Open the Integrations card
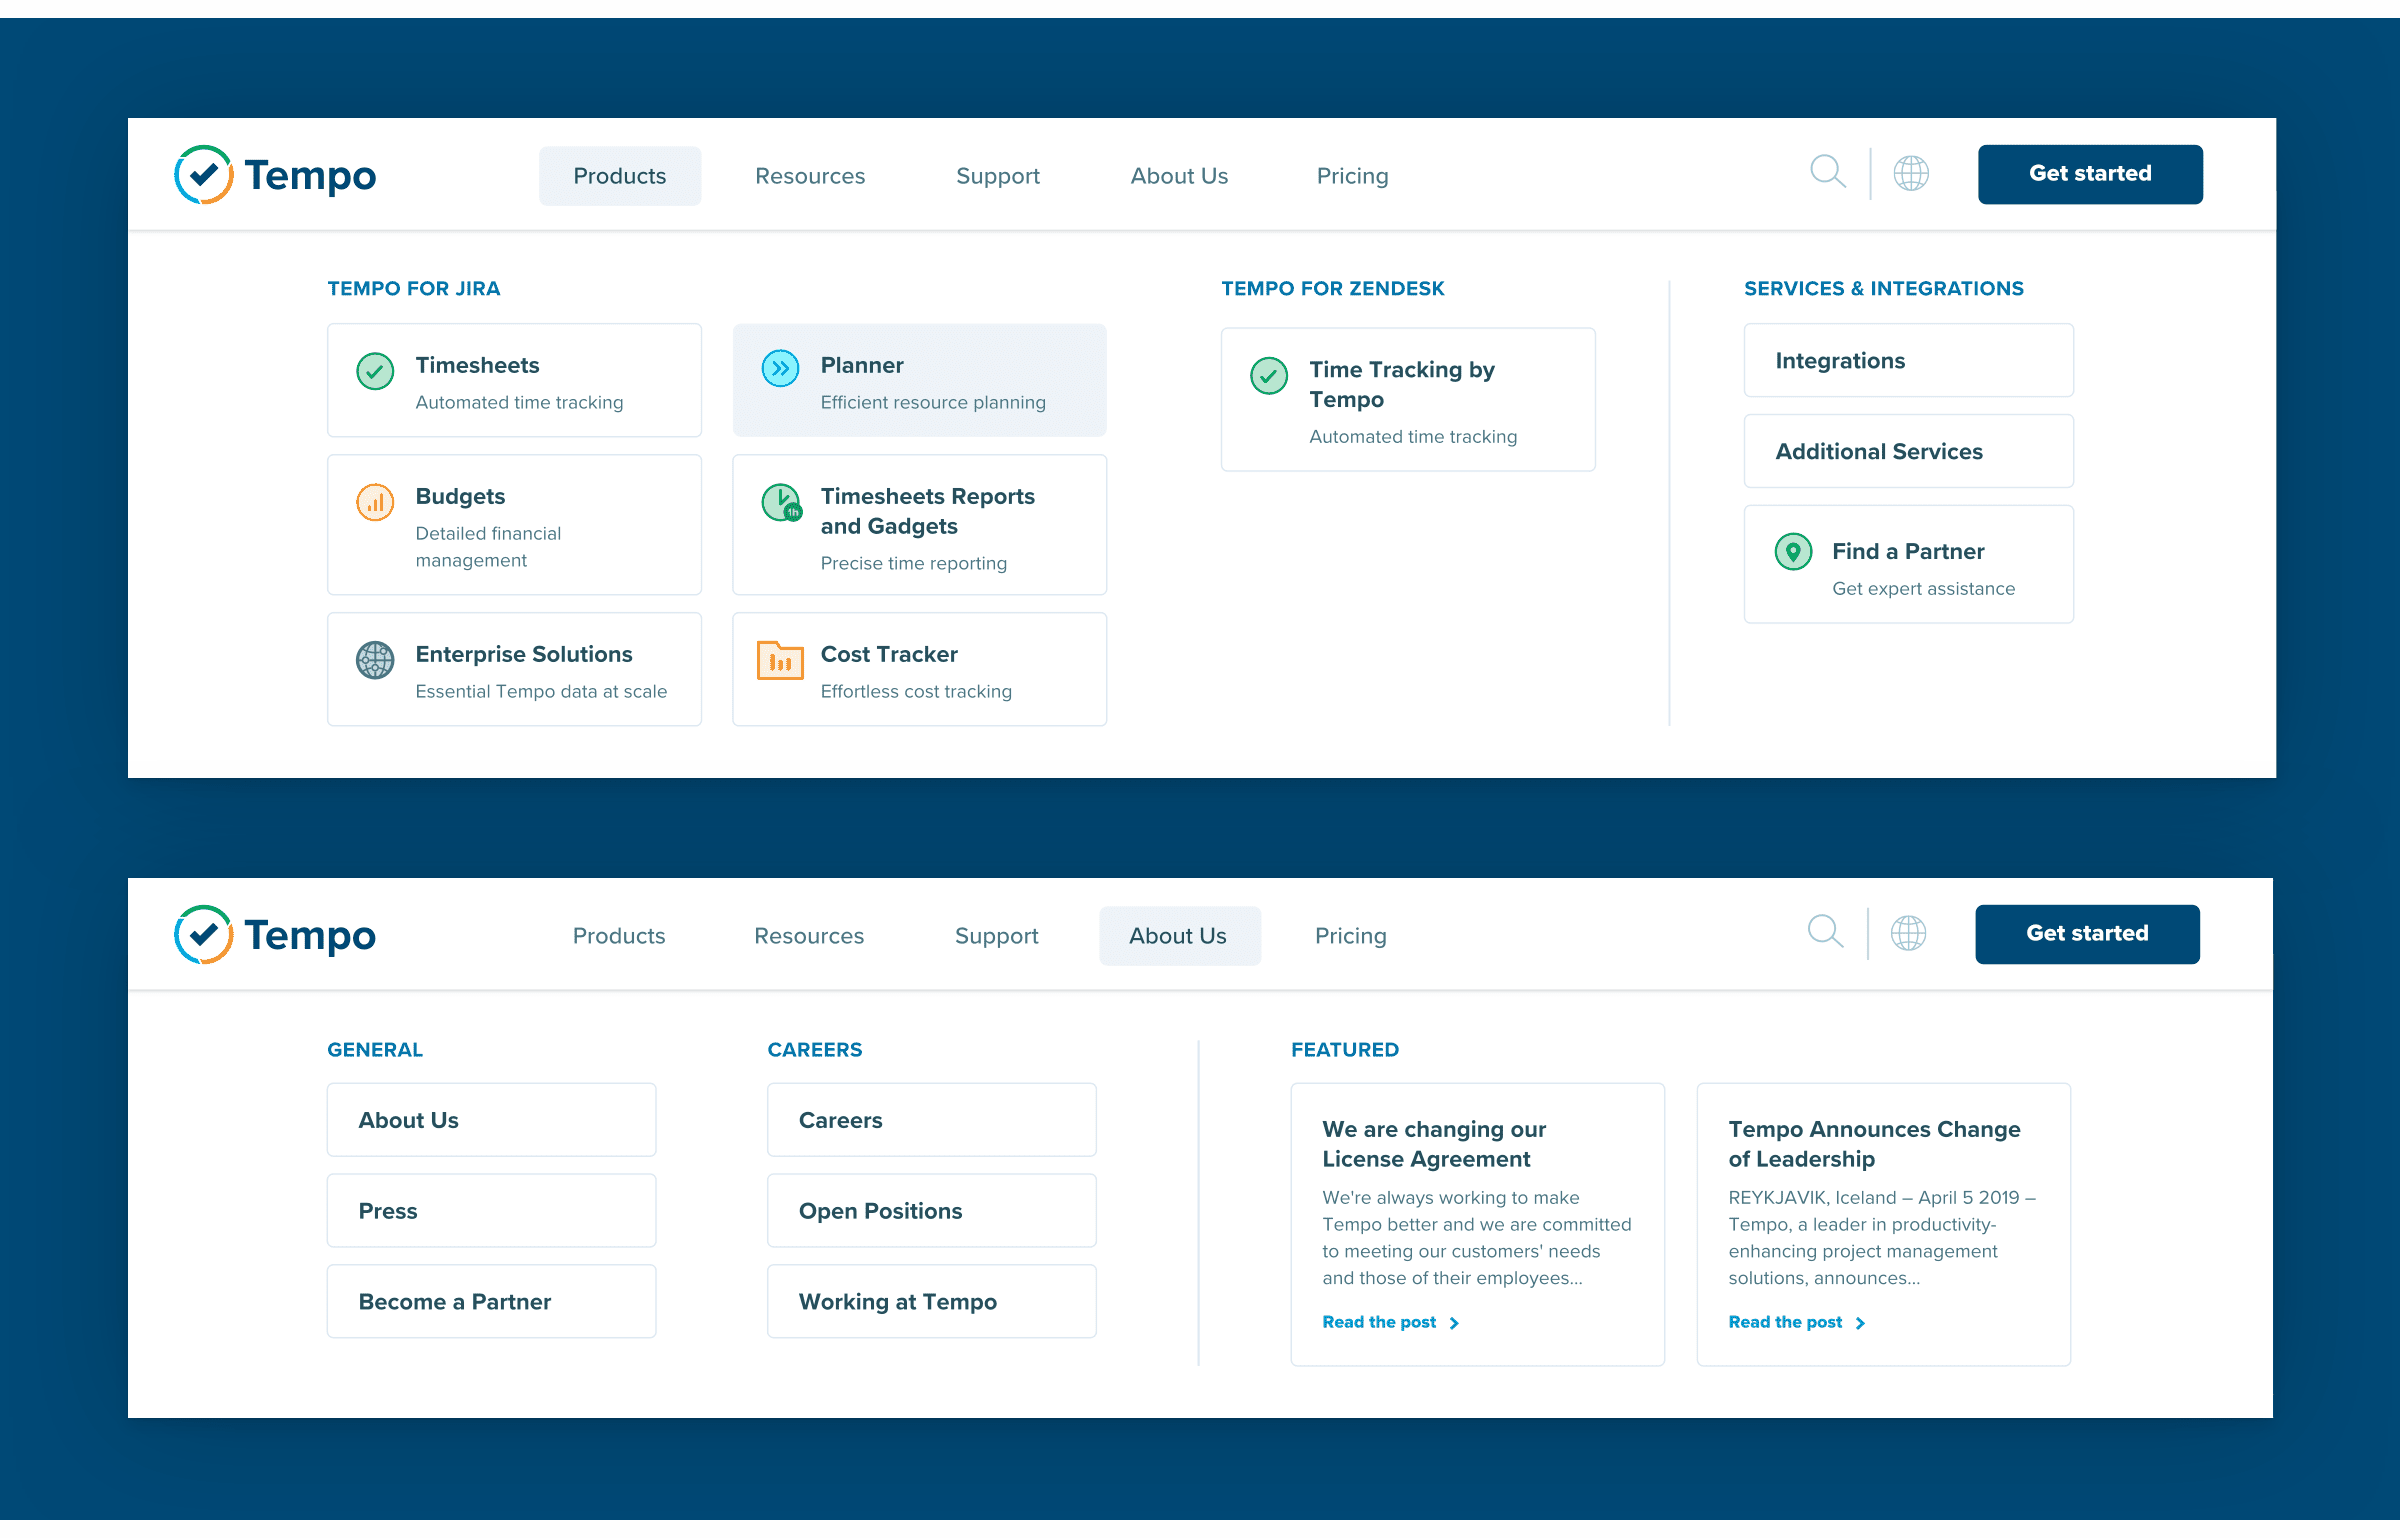This screenshot has width=2400, height=1538. pos(1907,361)
